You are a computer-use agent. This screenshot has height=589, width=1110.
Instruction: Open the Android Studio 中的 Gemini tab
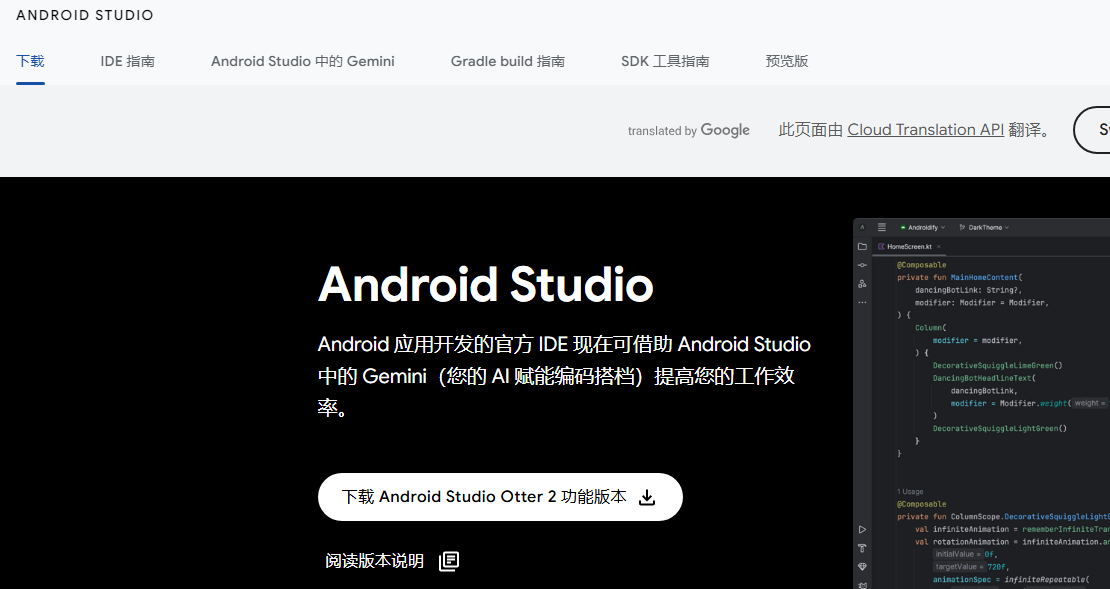tap(302, 62)
